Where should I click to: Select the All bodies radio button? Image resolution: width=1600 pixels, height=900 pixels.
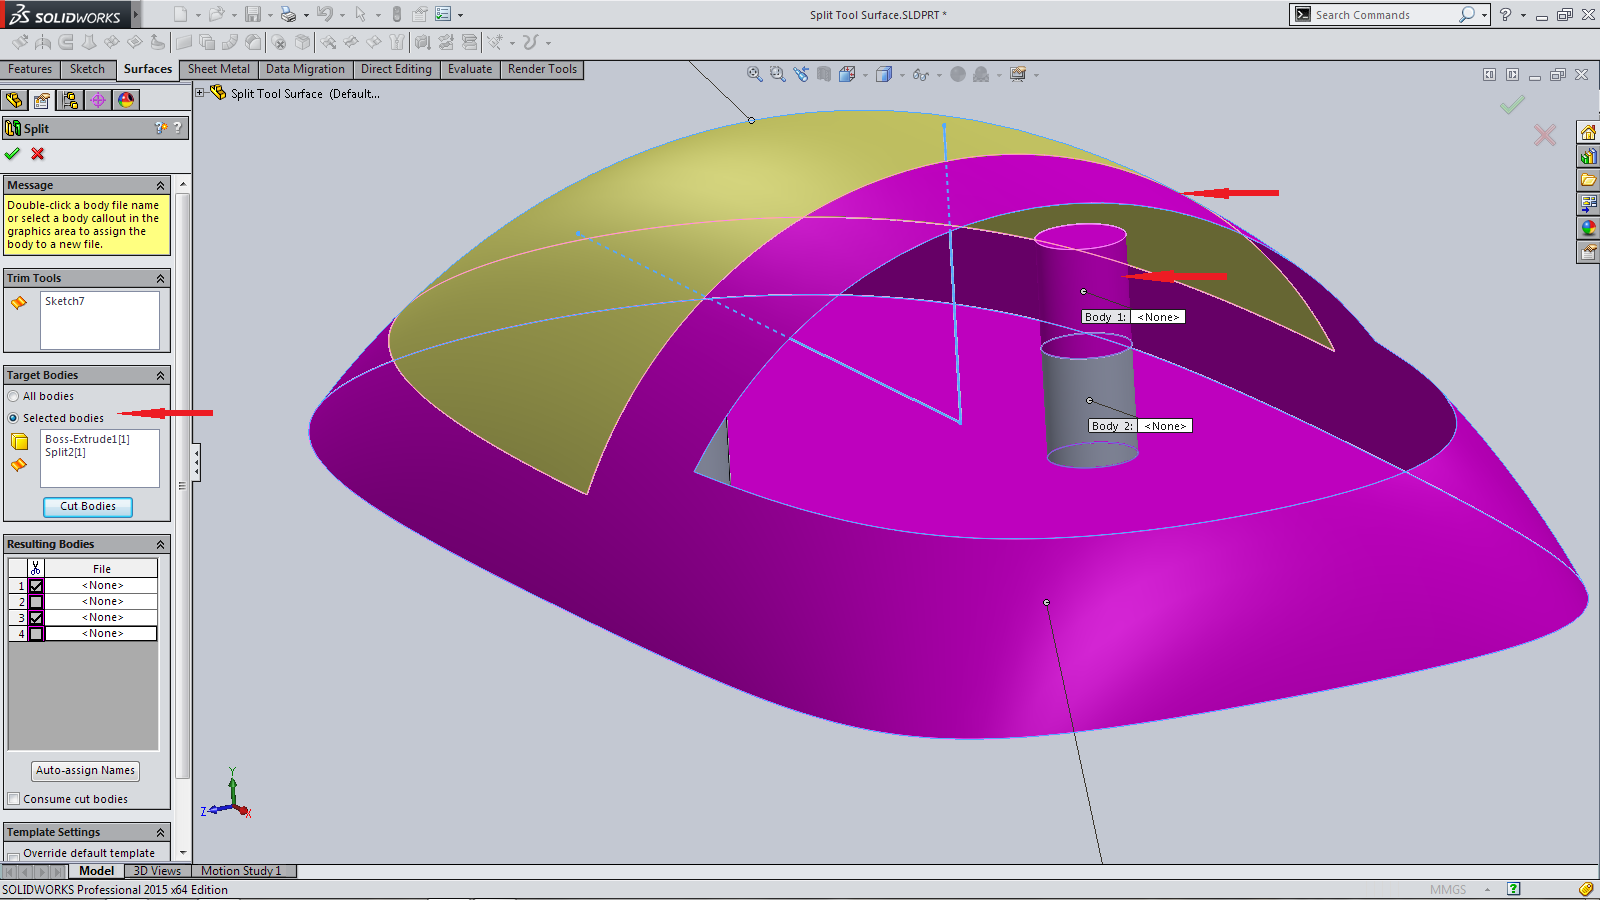pyautogui.click(x=14, y=397)
